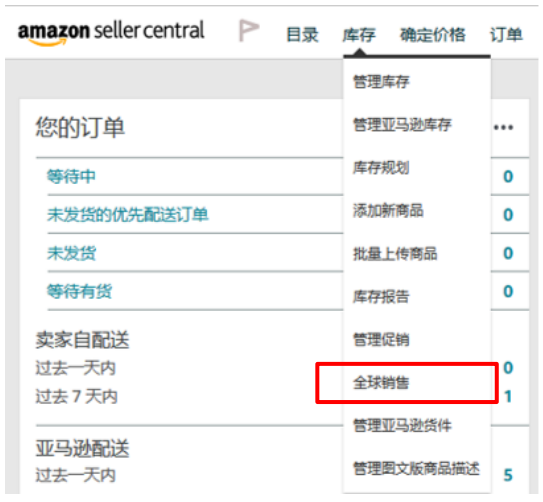This screenshot has height=502, width=543.
Task: Open the three-dots menu in orders panel
Action: click(x=503, y=127)
